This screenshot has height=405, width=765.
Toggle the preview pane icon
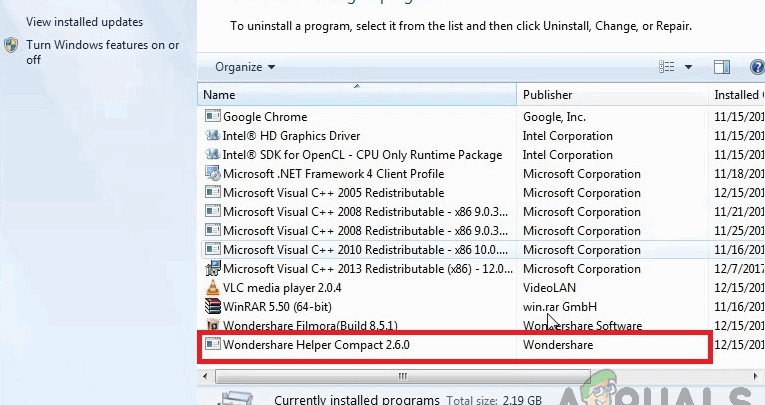pos(722,67)
